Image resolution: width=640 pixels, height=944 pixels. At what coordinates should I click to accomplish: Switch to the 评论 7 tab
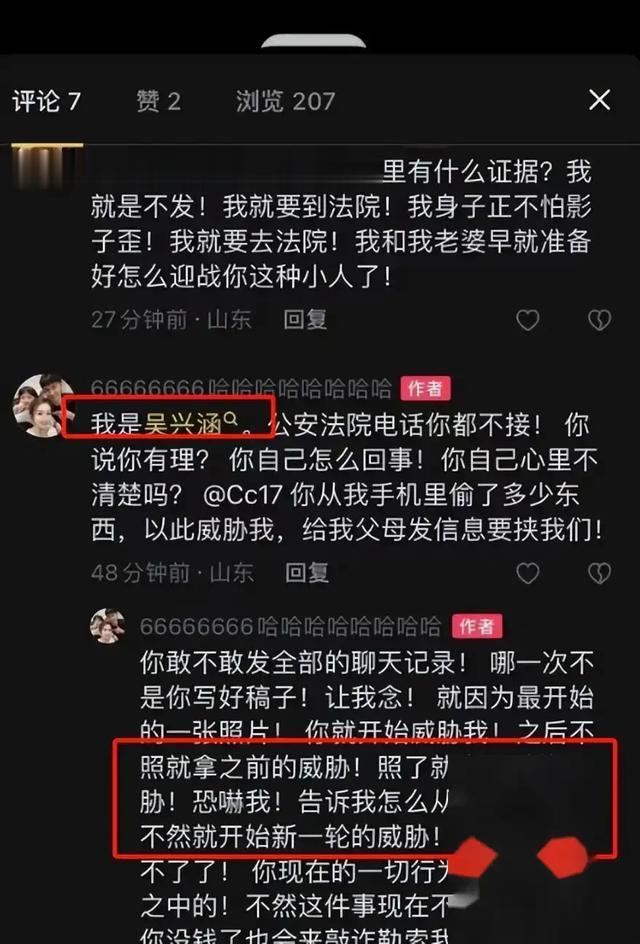tap(46, 101)
